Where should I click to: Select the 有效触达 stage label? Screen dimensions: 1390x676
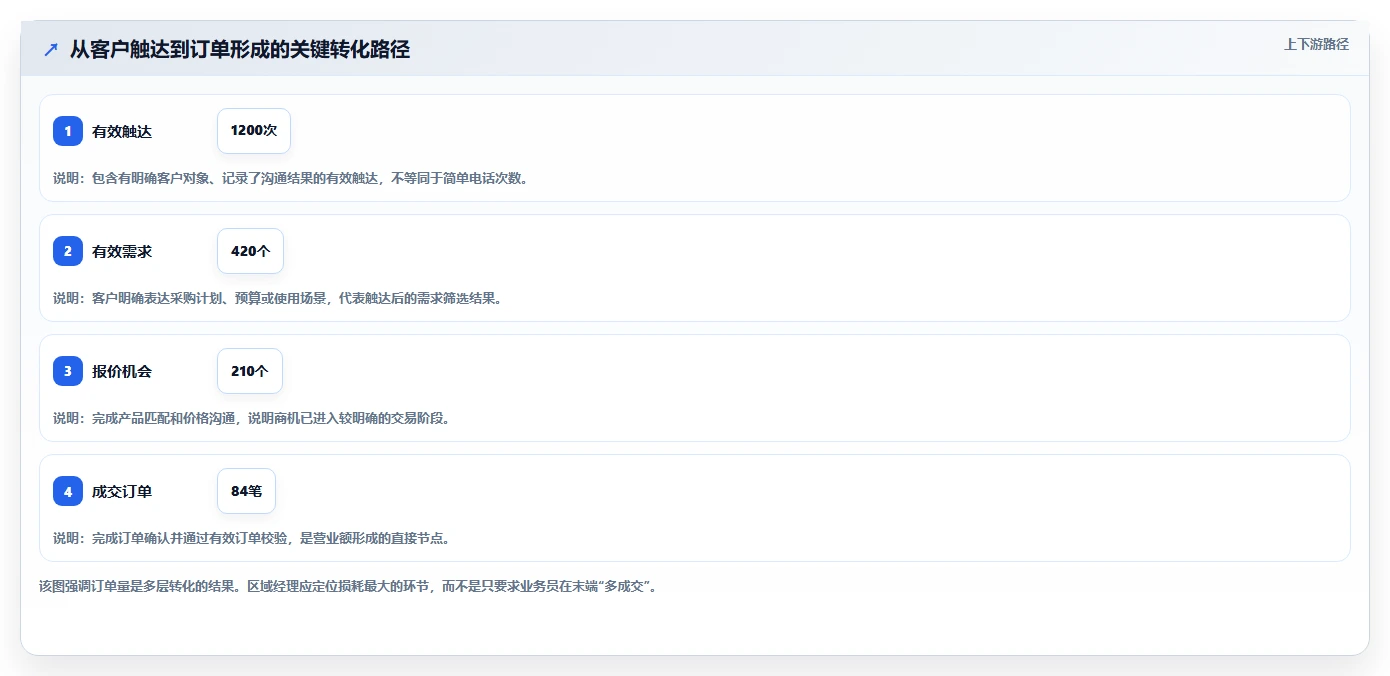122,132
